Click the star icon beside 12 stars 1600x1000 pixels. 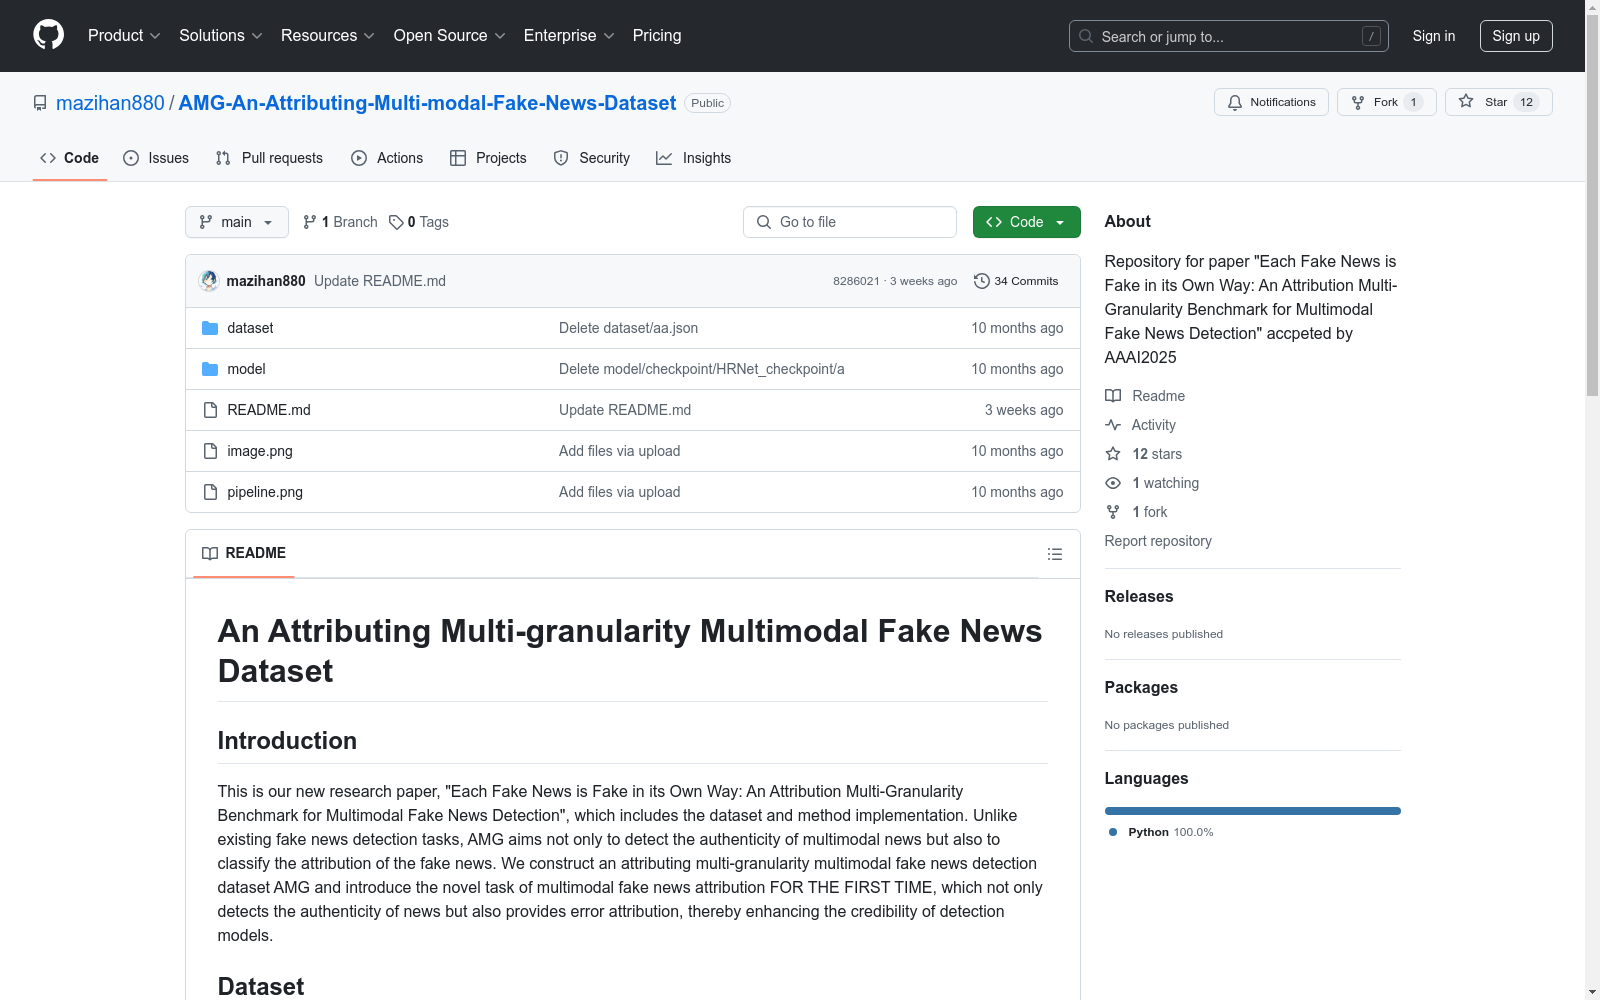pos(1113,454)
